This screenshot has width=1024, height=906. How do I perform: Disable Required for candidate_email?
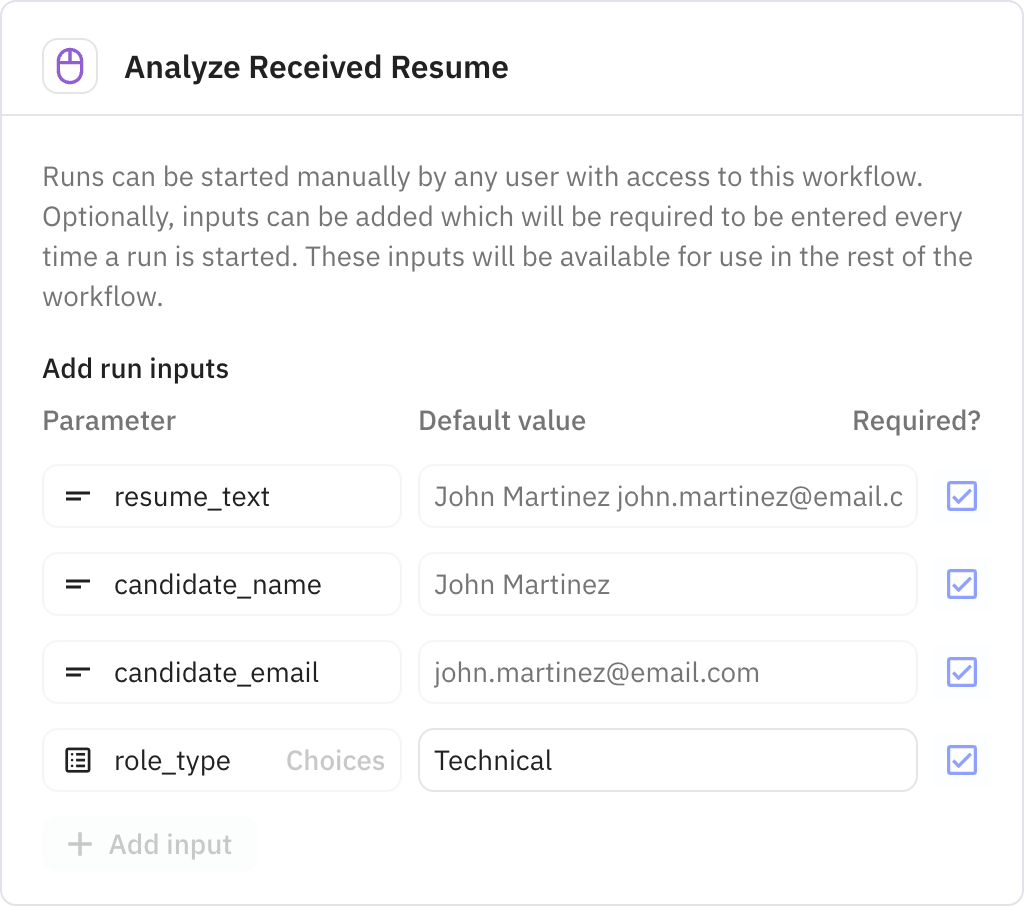click(x=961, y=672)
